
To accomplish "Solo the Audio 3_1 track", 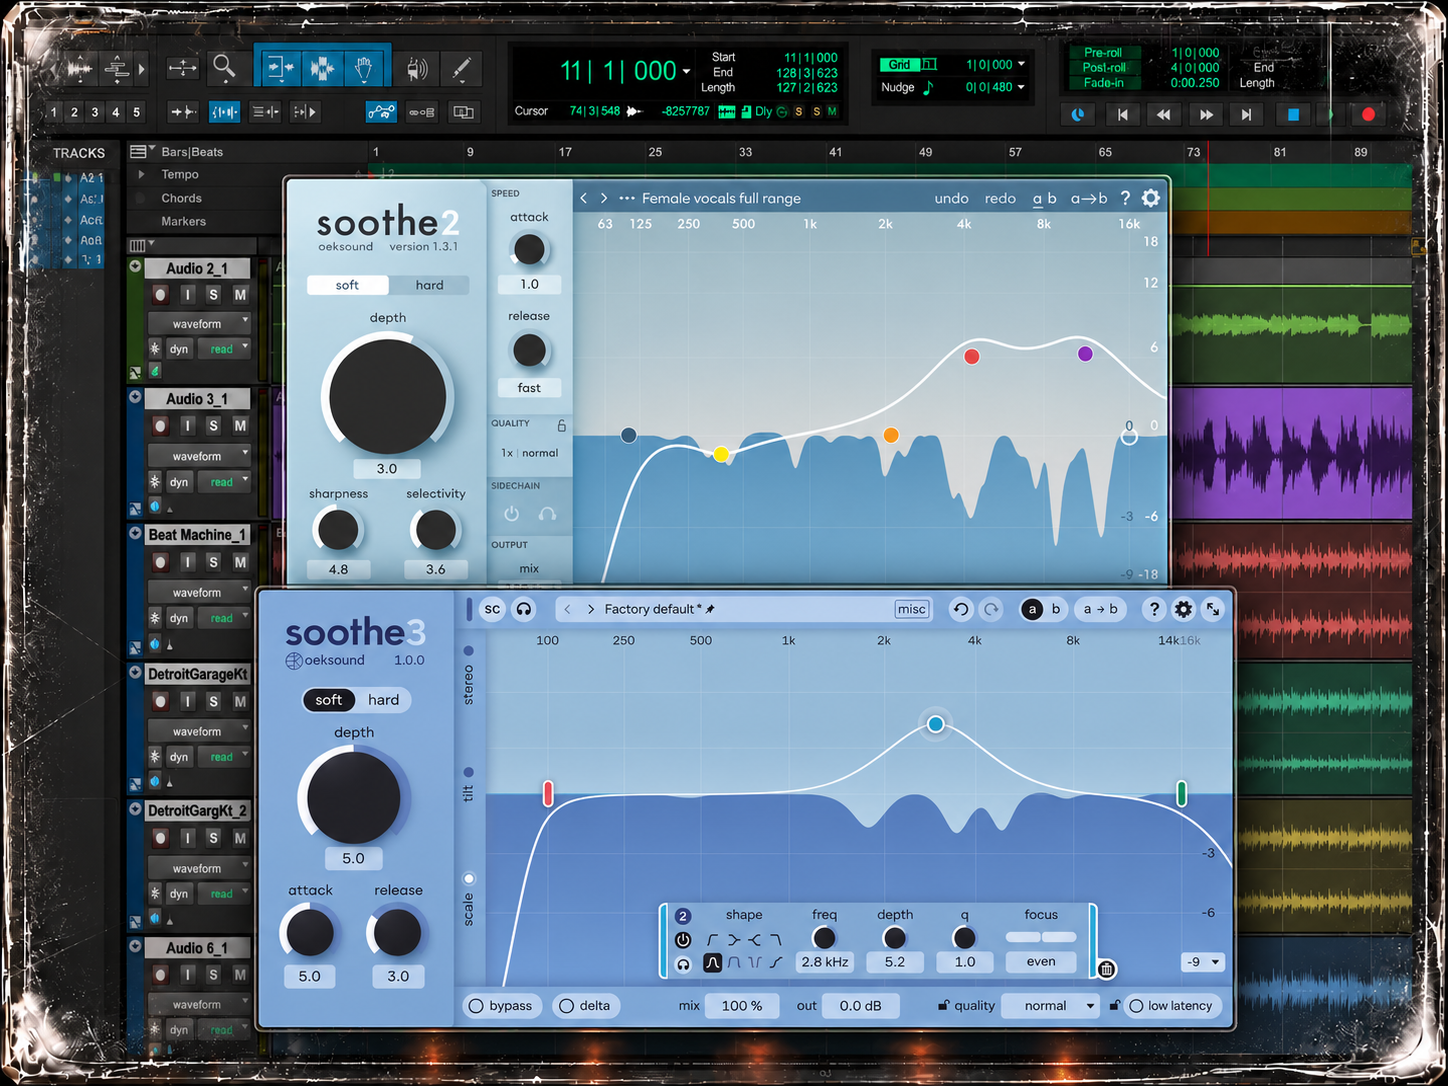I will (x=213, y=425).
